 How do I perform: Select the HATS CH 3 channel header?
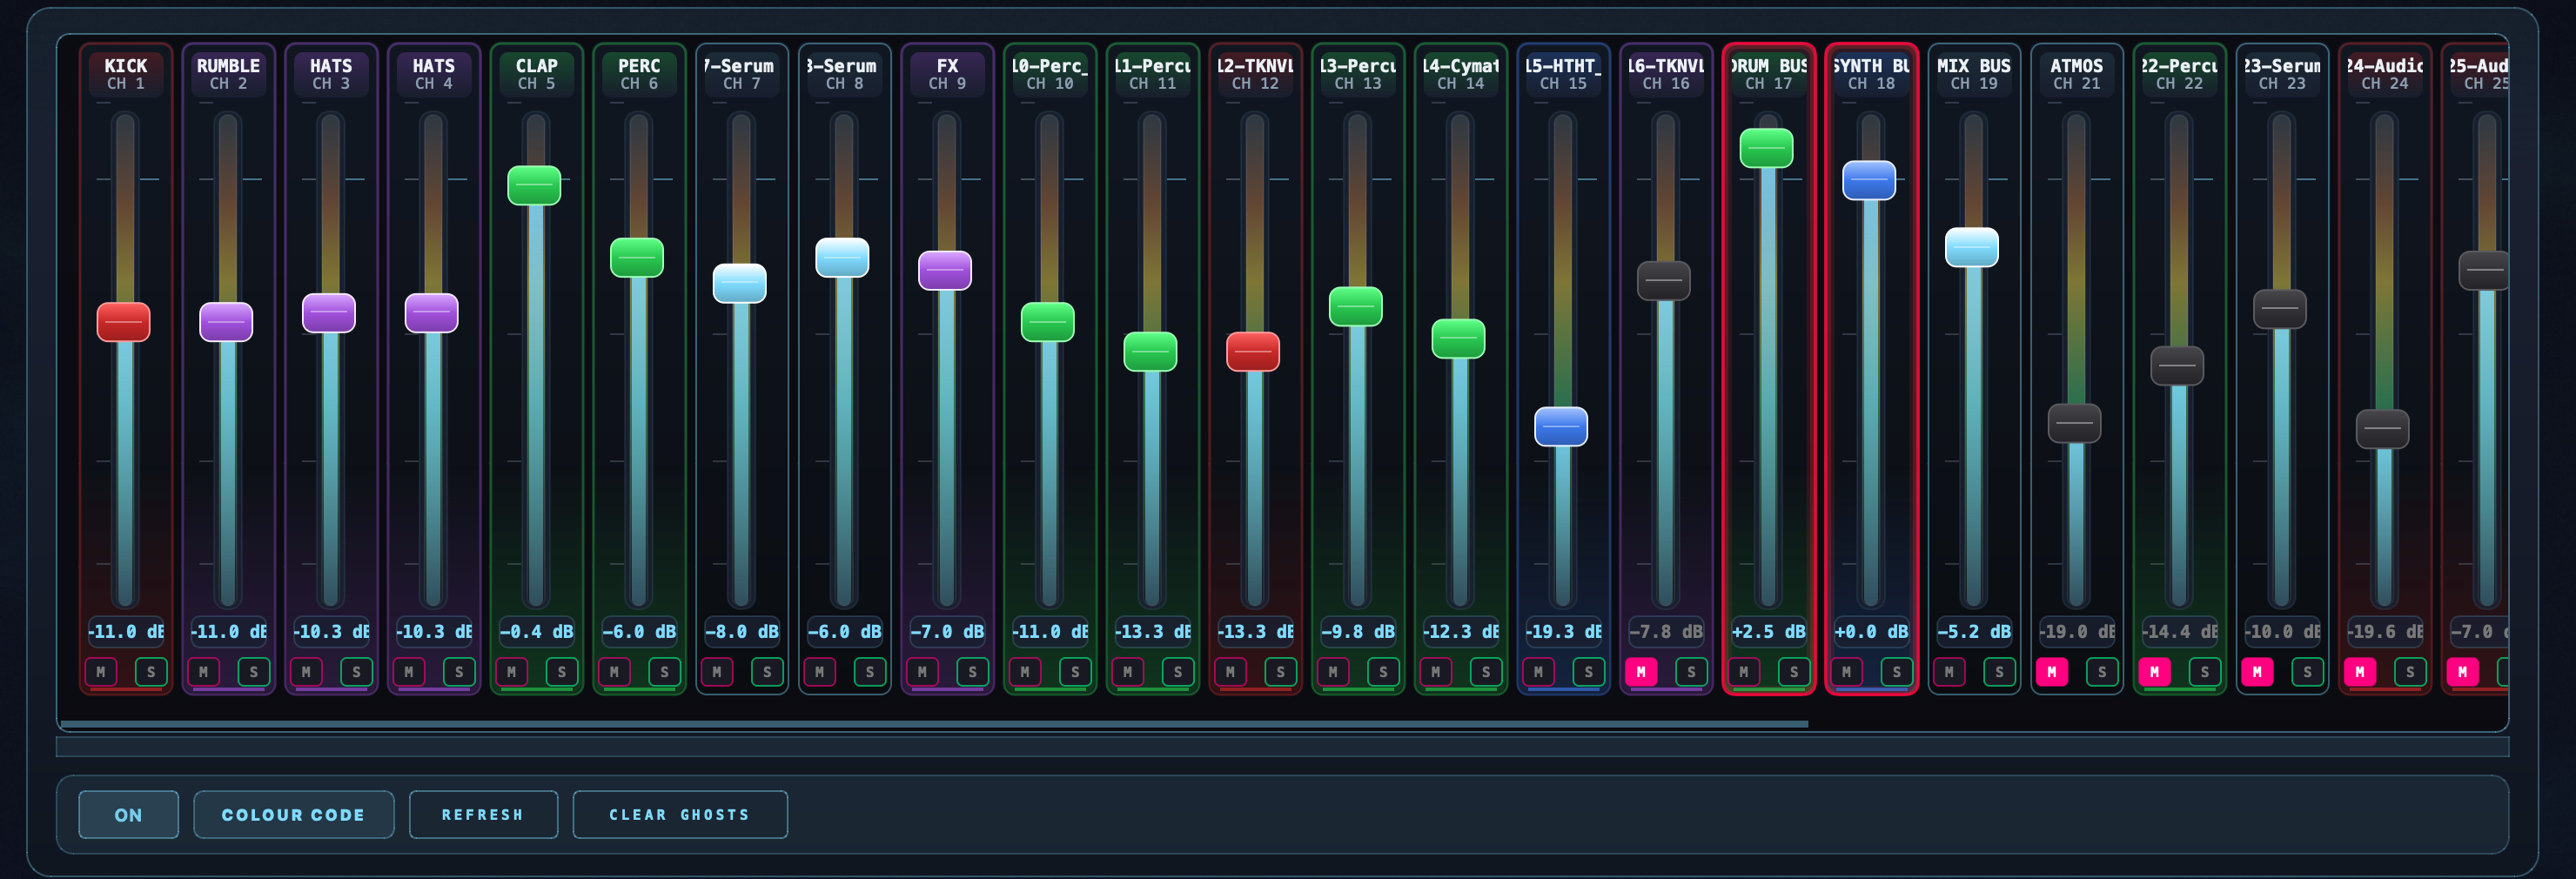(331, 74)
